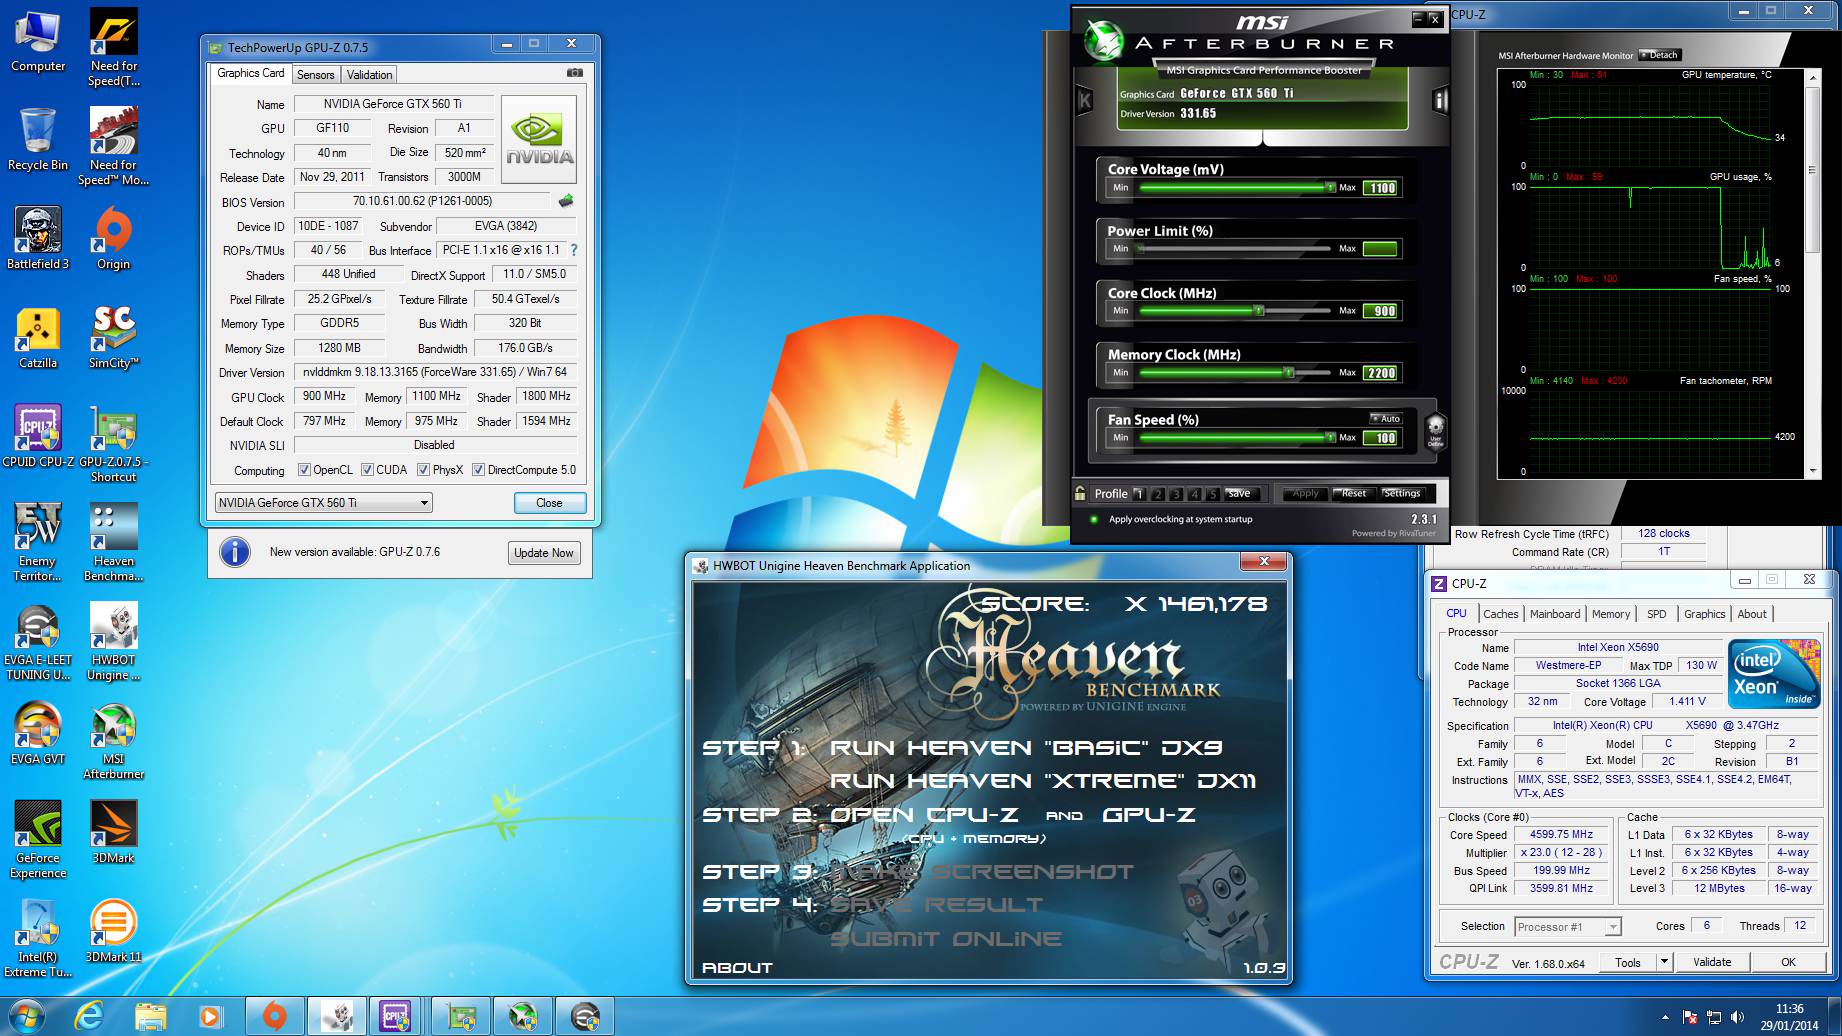Launch 3DMark desktop shortcut
Screen dimensions: 1842x1036
113,832
